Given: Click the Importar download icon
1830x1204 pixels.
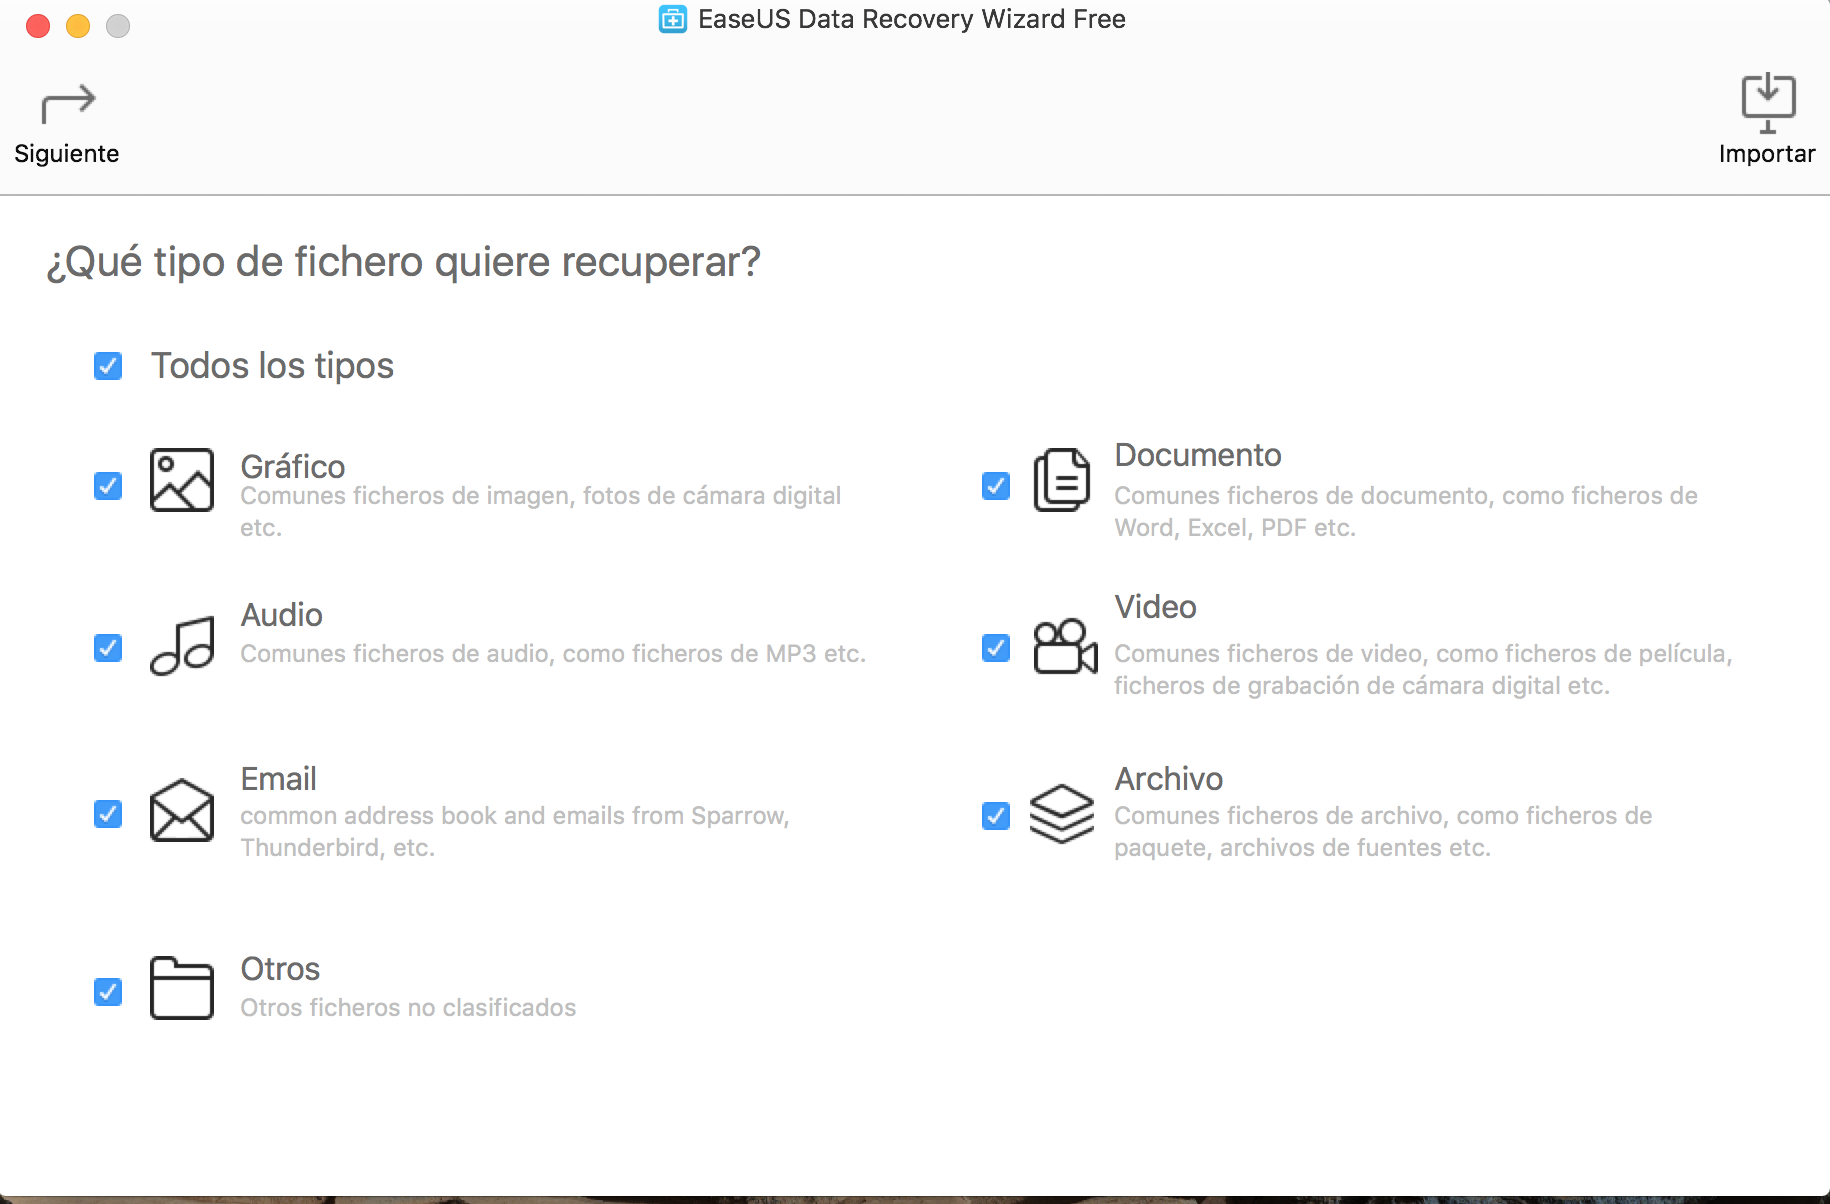Looking at the screenshot, I should [x=1767, y=102].
